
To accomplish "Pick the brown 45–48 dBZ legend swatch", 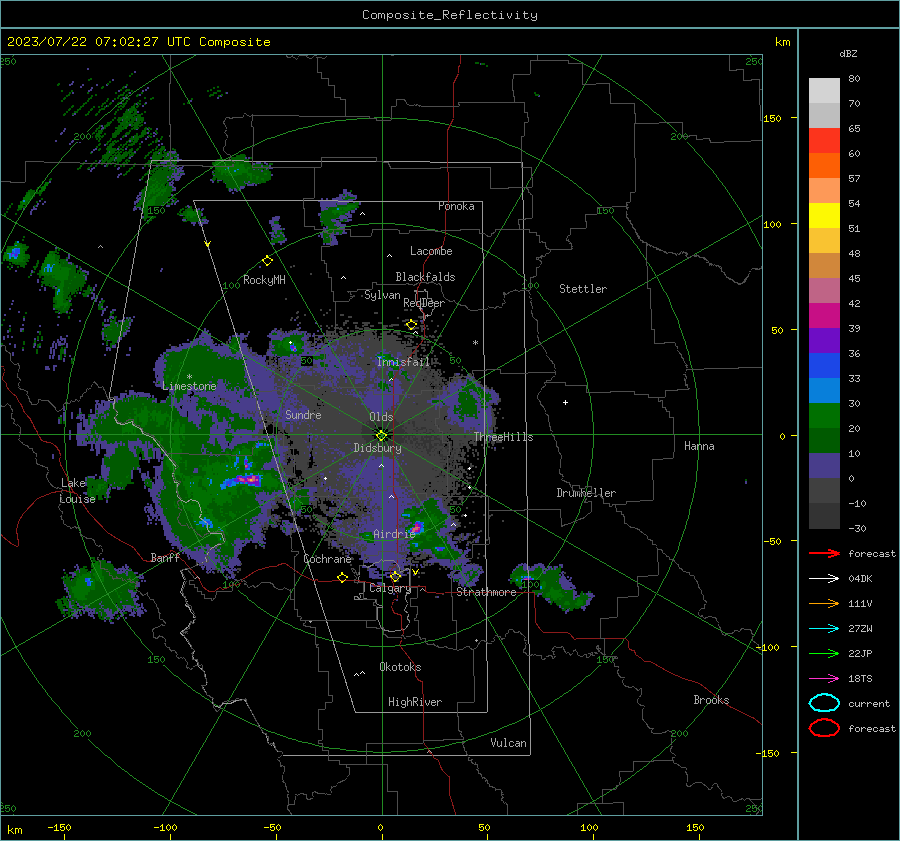I will (x=824, y=266).
